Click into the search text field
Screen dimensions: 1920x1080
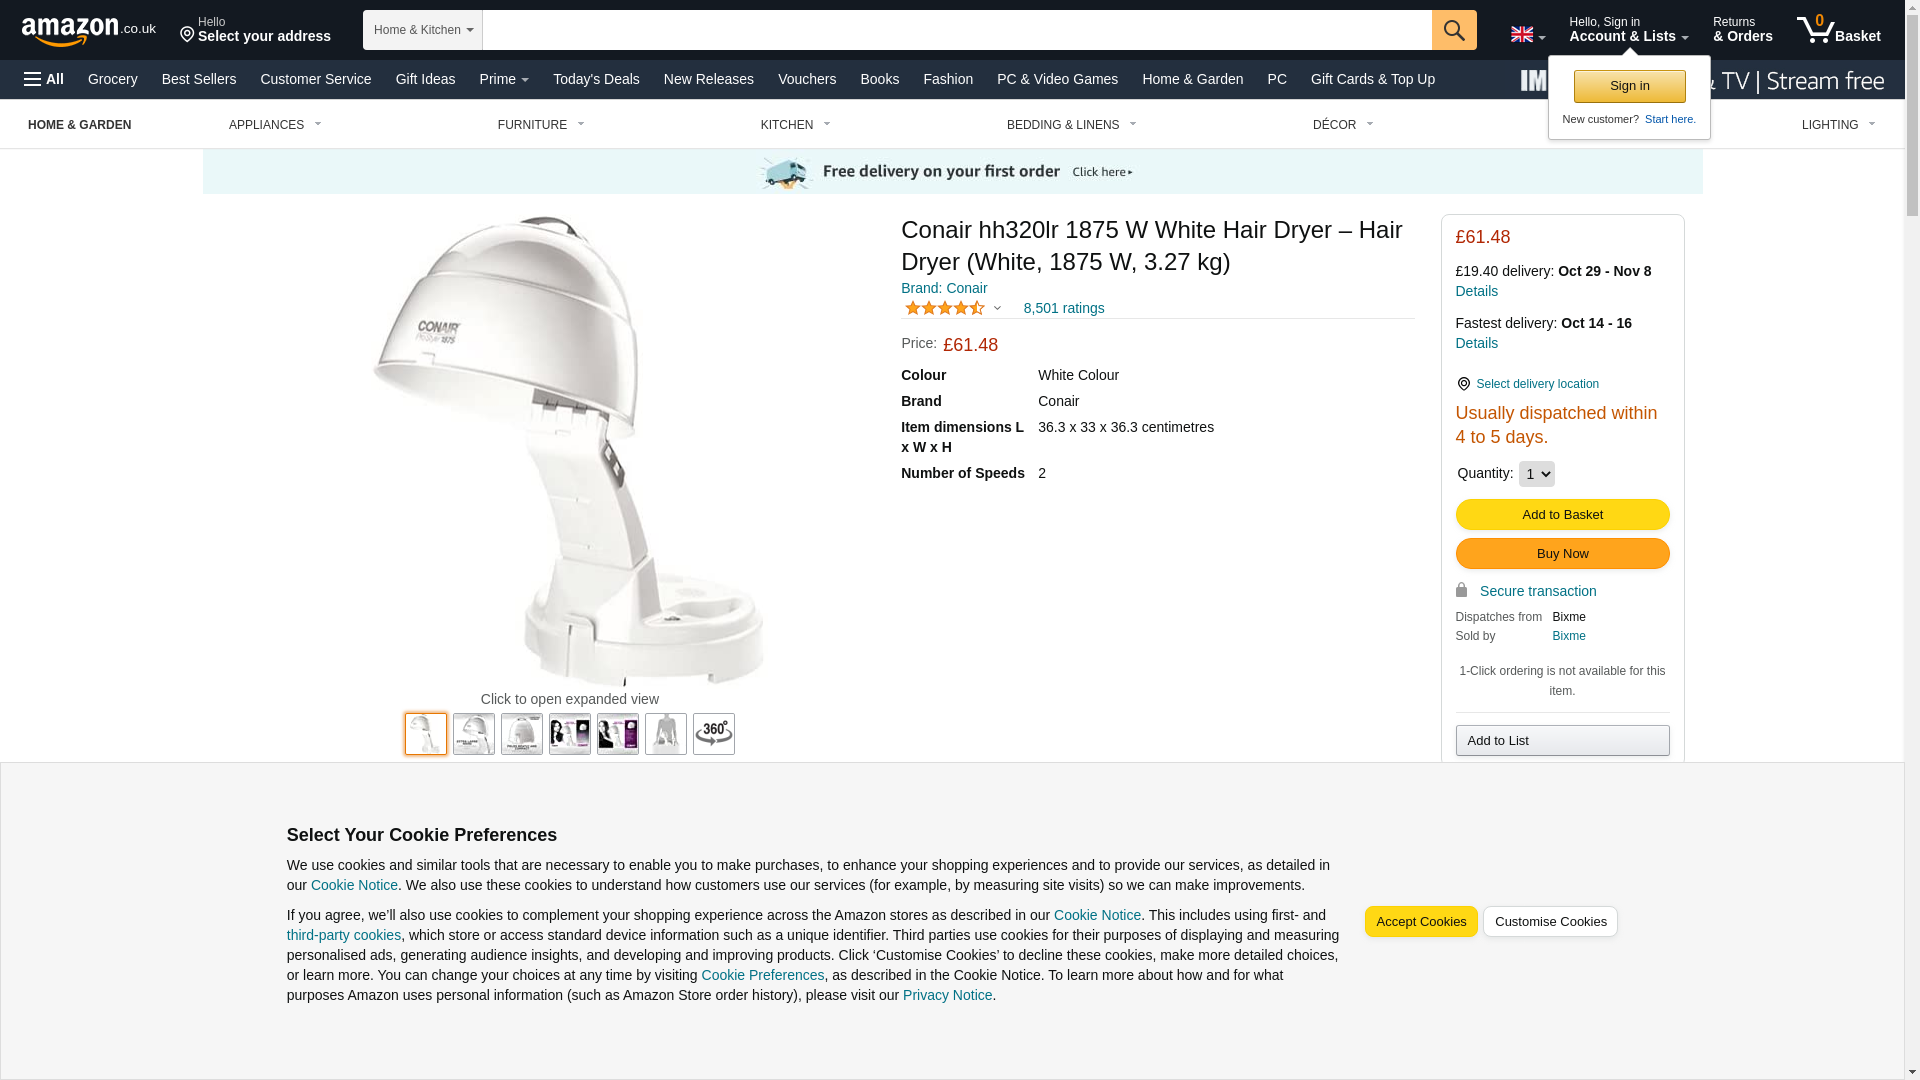coord(957,30)
